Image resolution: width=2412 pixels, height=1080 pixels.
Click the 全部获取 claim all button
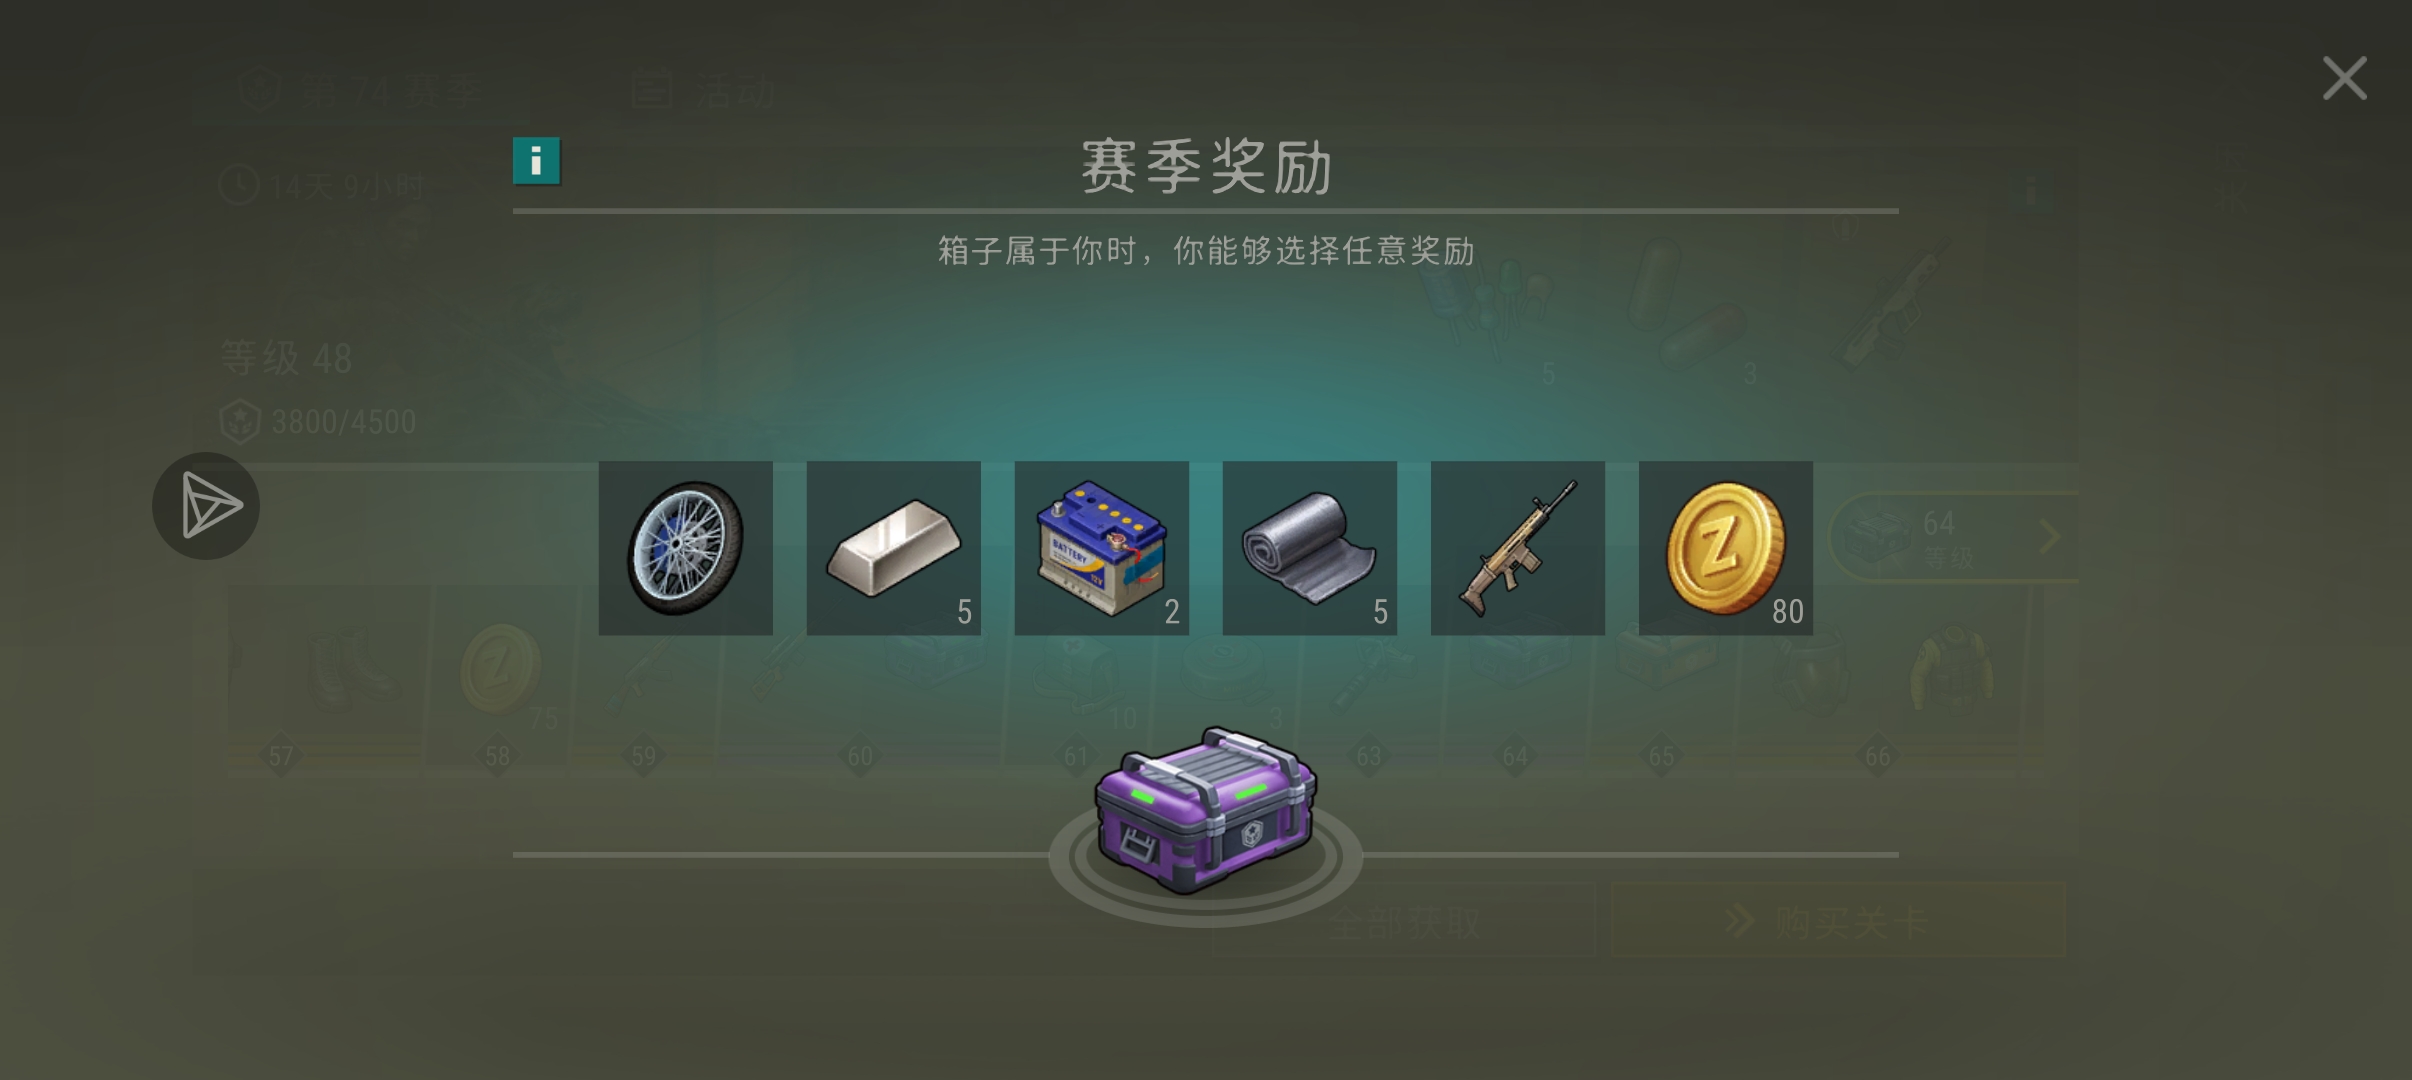tap(1403, 920)
